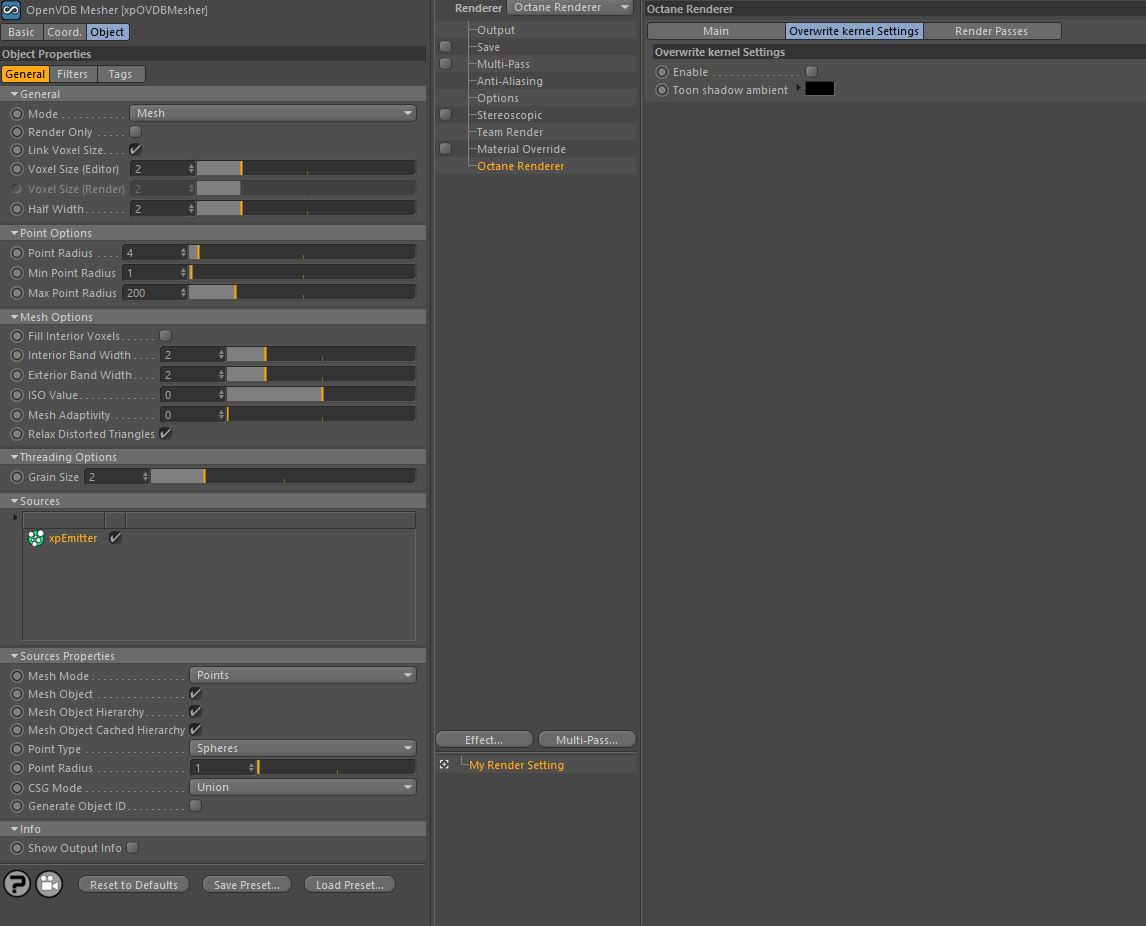Image resolution: width=1146 pixels, height=926 pixels.
Task: Uncheck the xpEmitter source checkbox
Action: (x=115, y=538)
